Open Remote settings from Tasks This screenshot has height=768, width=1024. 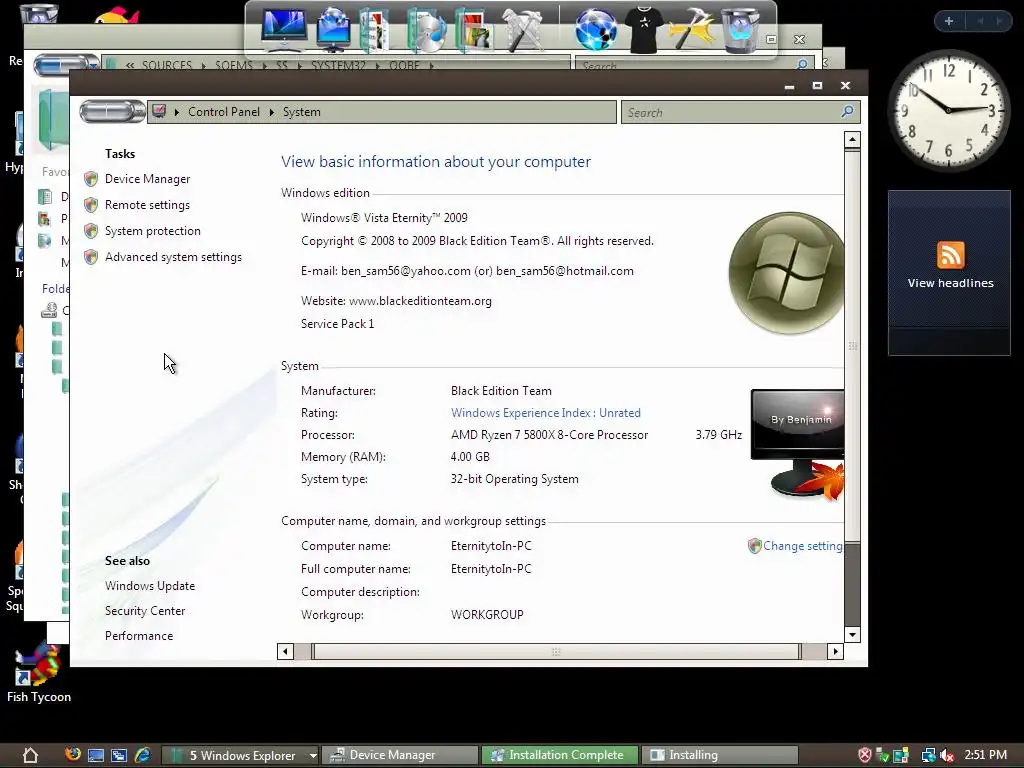click(148, 205)
